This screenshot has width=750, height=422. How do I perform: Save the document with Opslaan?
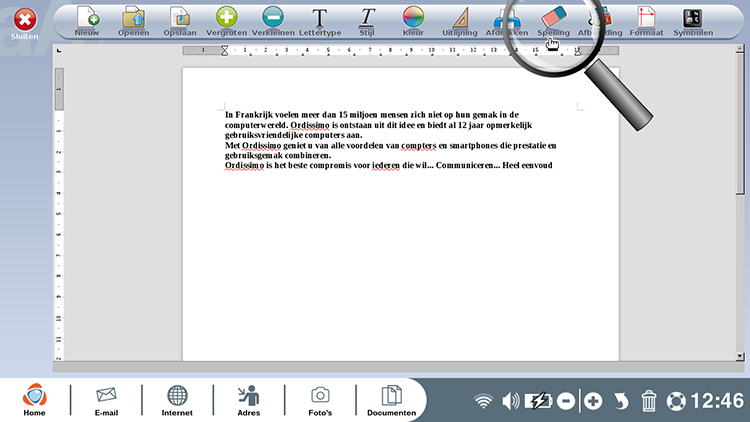180,21
